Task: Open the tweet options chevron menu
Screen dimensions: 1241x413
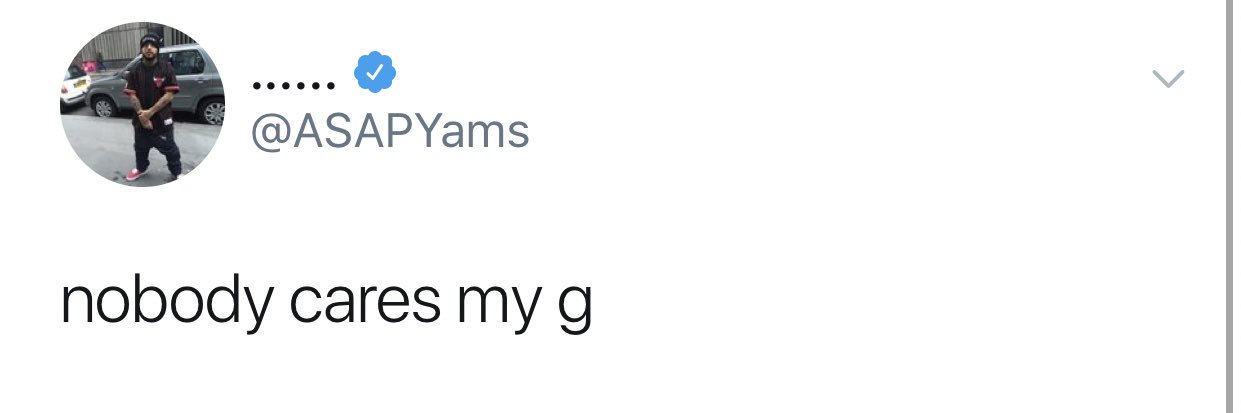Action: [x=1167, y=78]
